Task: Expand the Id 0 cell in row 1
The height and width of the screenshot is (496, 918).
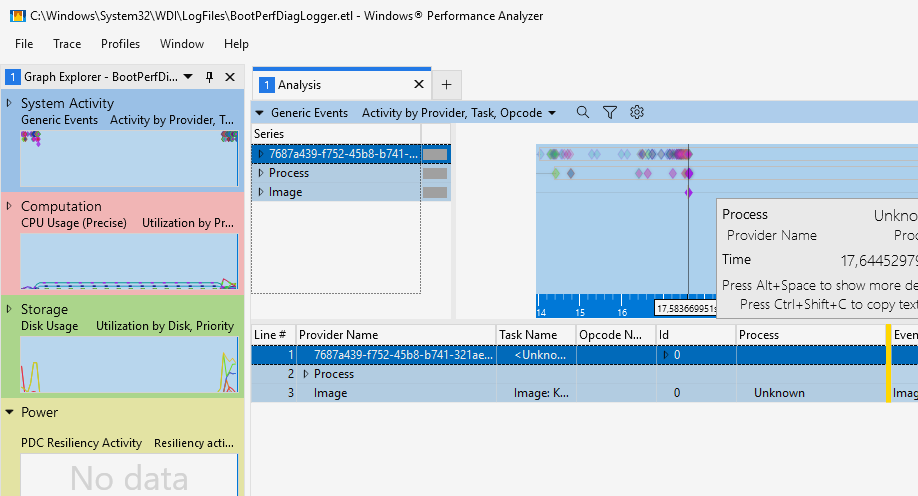Action: pos(666,355)
